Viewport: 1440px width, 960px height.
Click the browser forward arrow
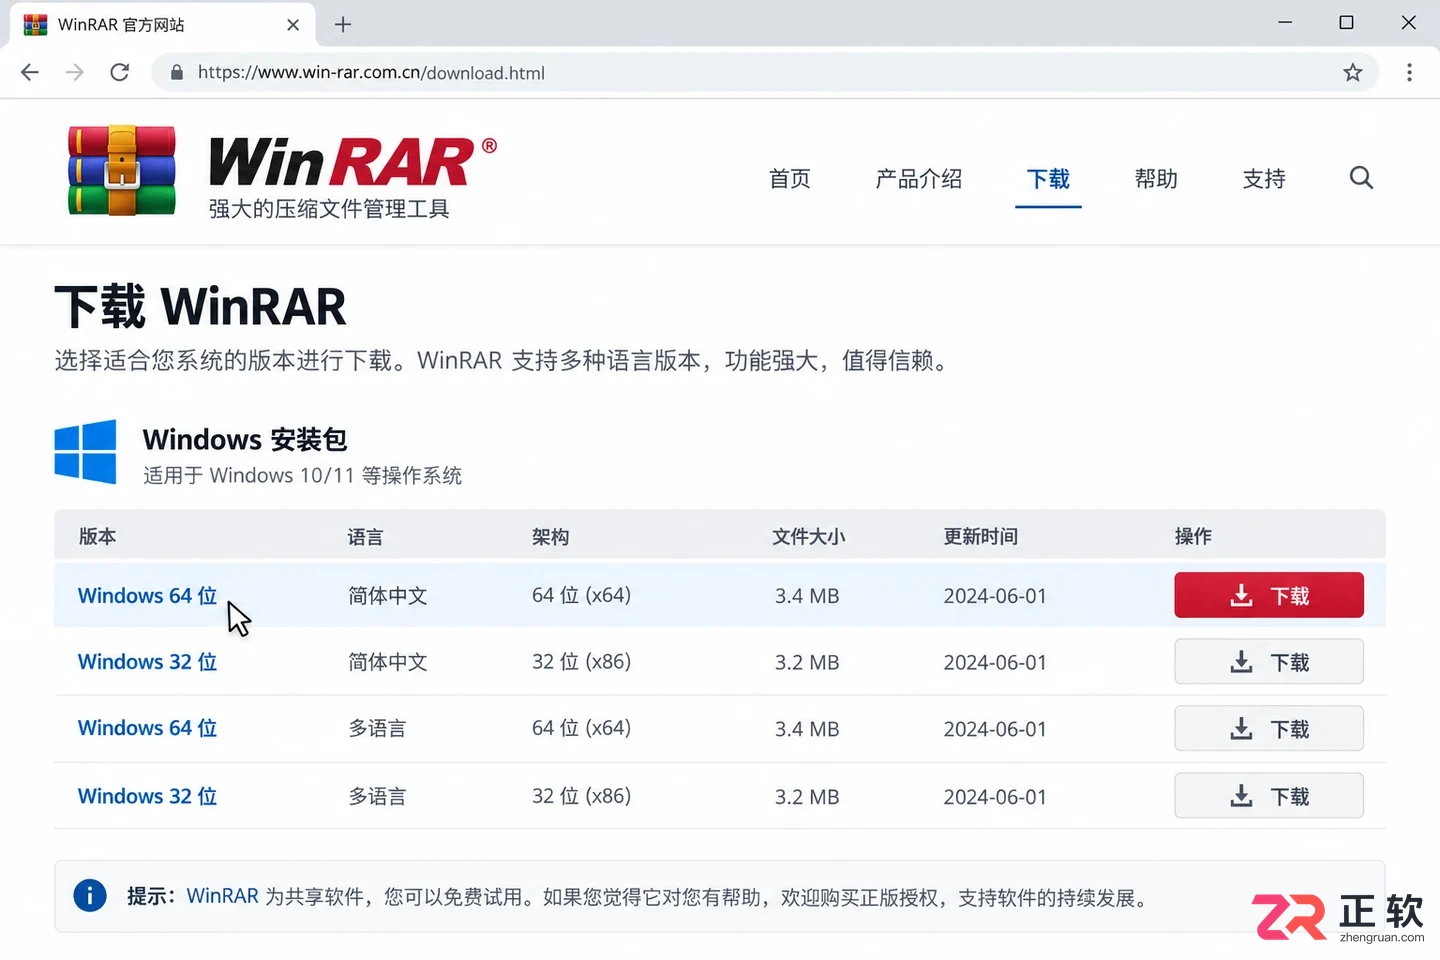[x=75, y=72]
